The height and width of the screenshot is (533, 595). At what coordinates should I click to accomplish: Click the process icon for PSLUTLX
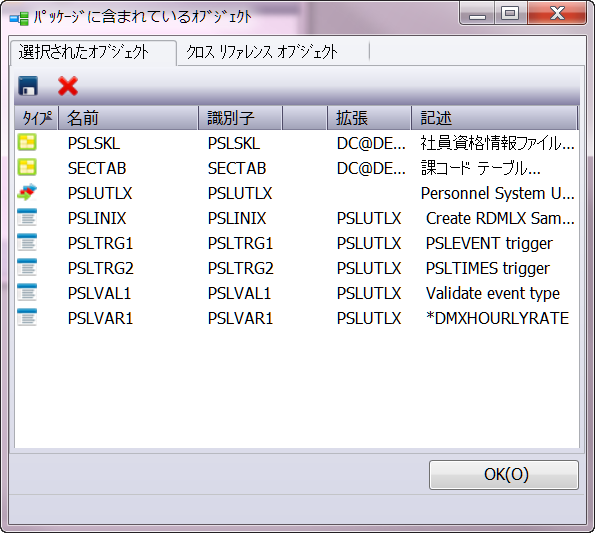click(x=27, y=192)
